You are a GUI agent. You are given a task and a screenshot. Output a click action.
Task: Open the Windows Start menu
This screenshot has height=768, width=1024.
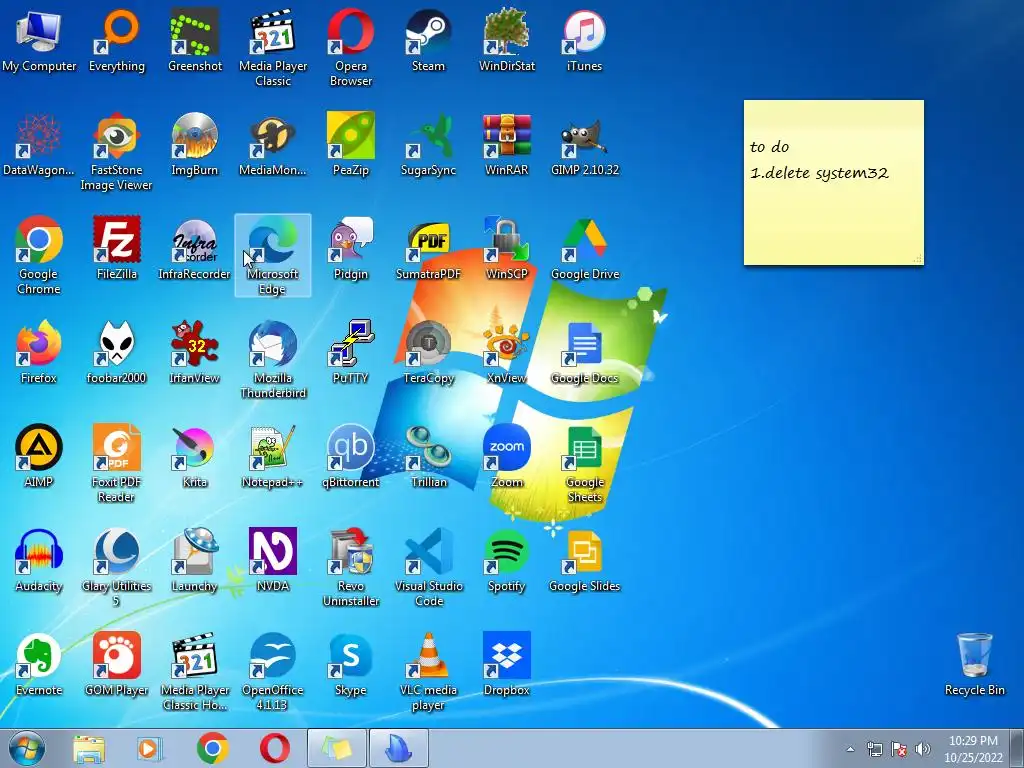(x=27, y=749)
